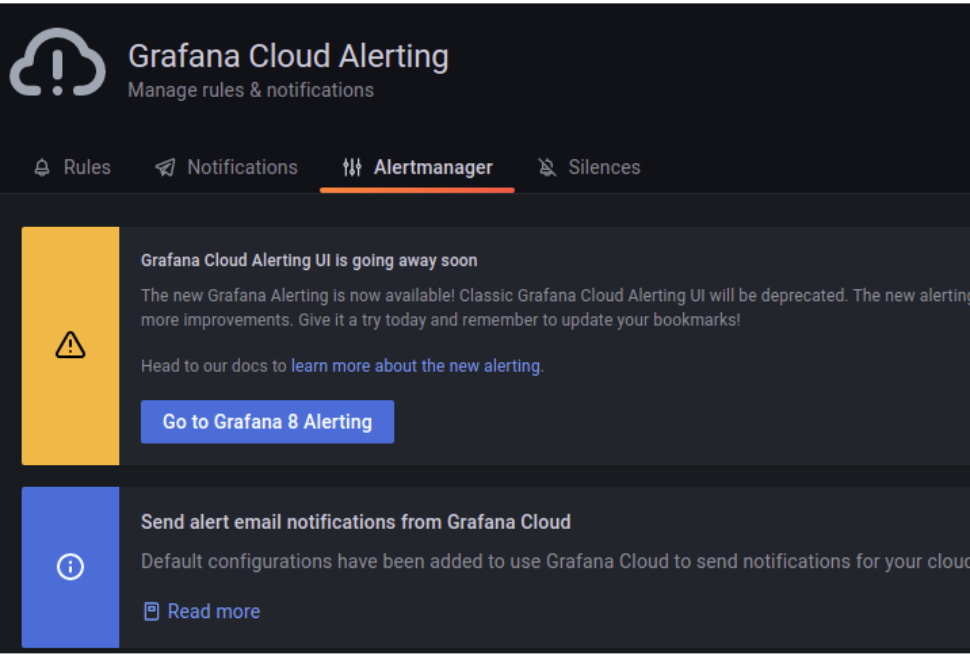Click the sliders icon on the Alertmanager tab
This screenshot has height=654, width=970.
click(352, 167)
